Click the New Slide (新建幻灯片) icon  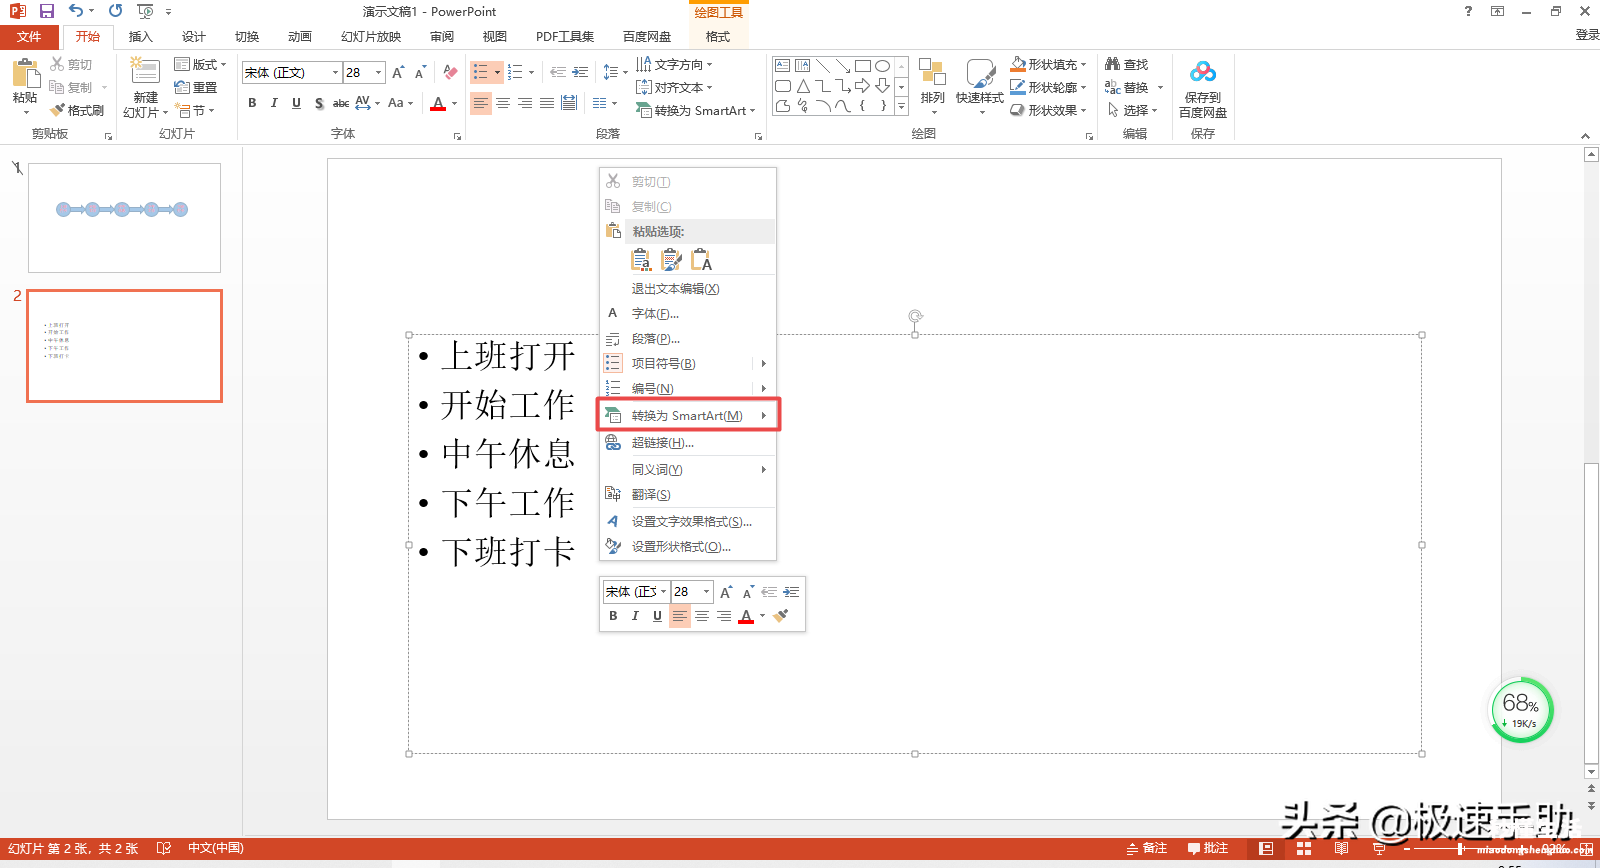click(x=145, y=72)
